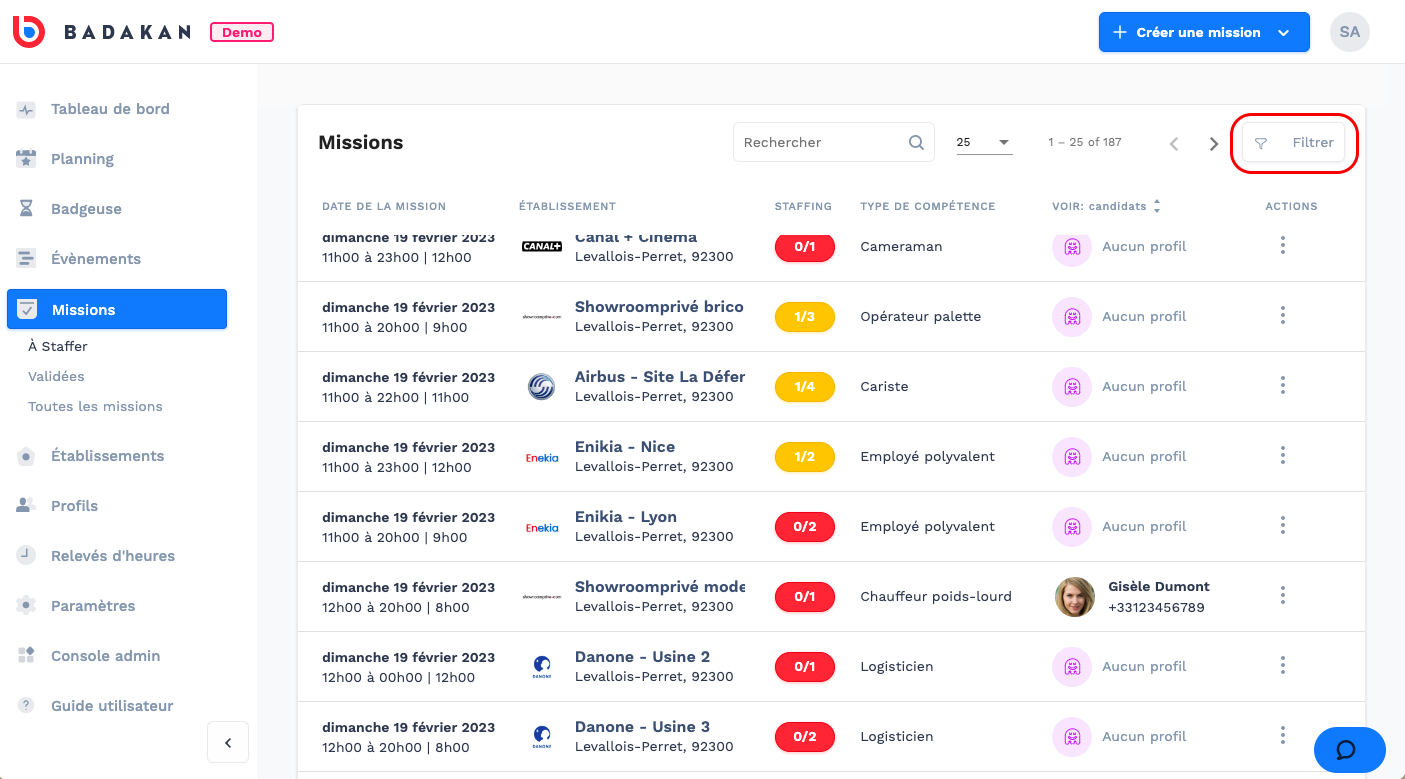Open actions menu for Danone - Usine 2

pyautogui.click(x=1283, y=666)
